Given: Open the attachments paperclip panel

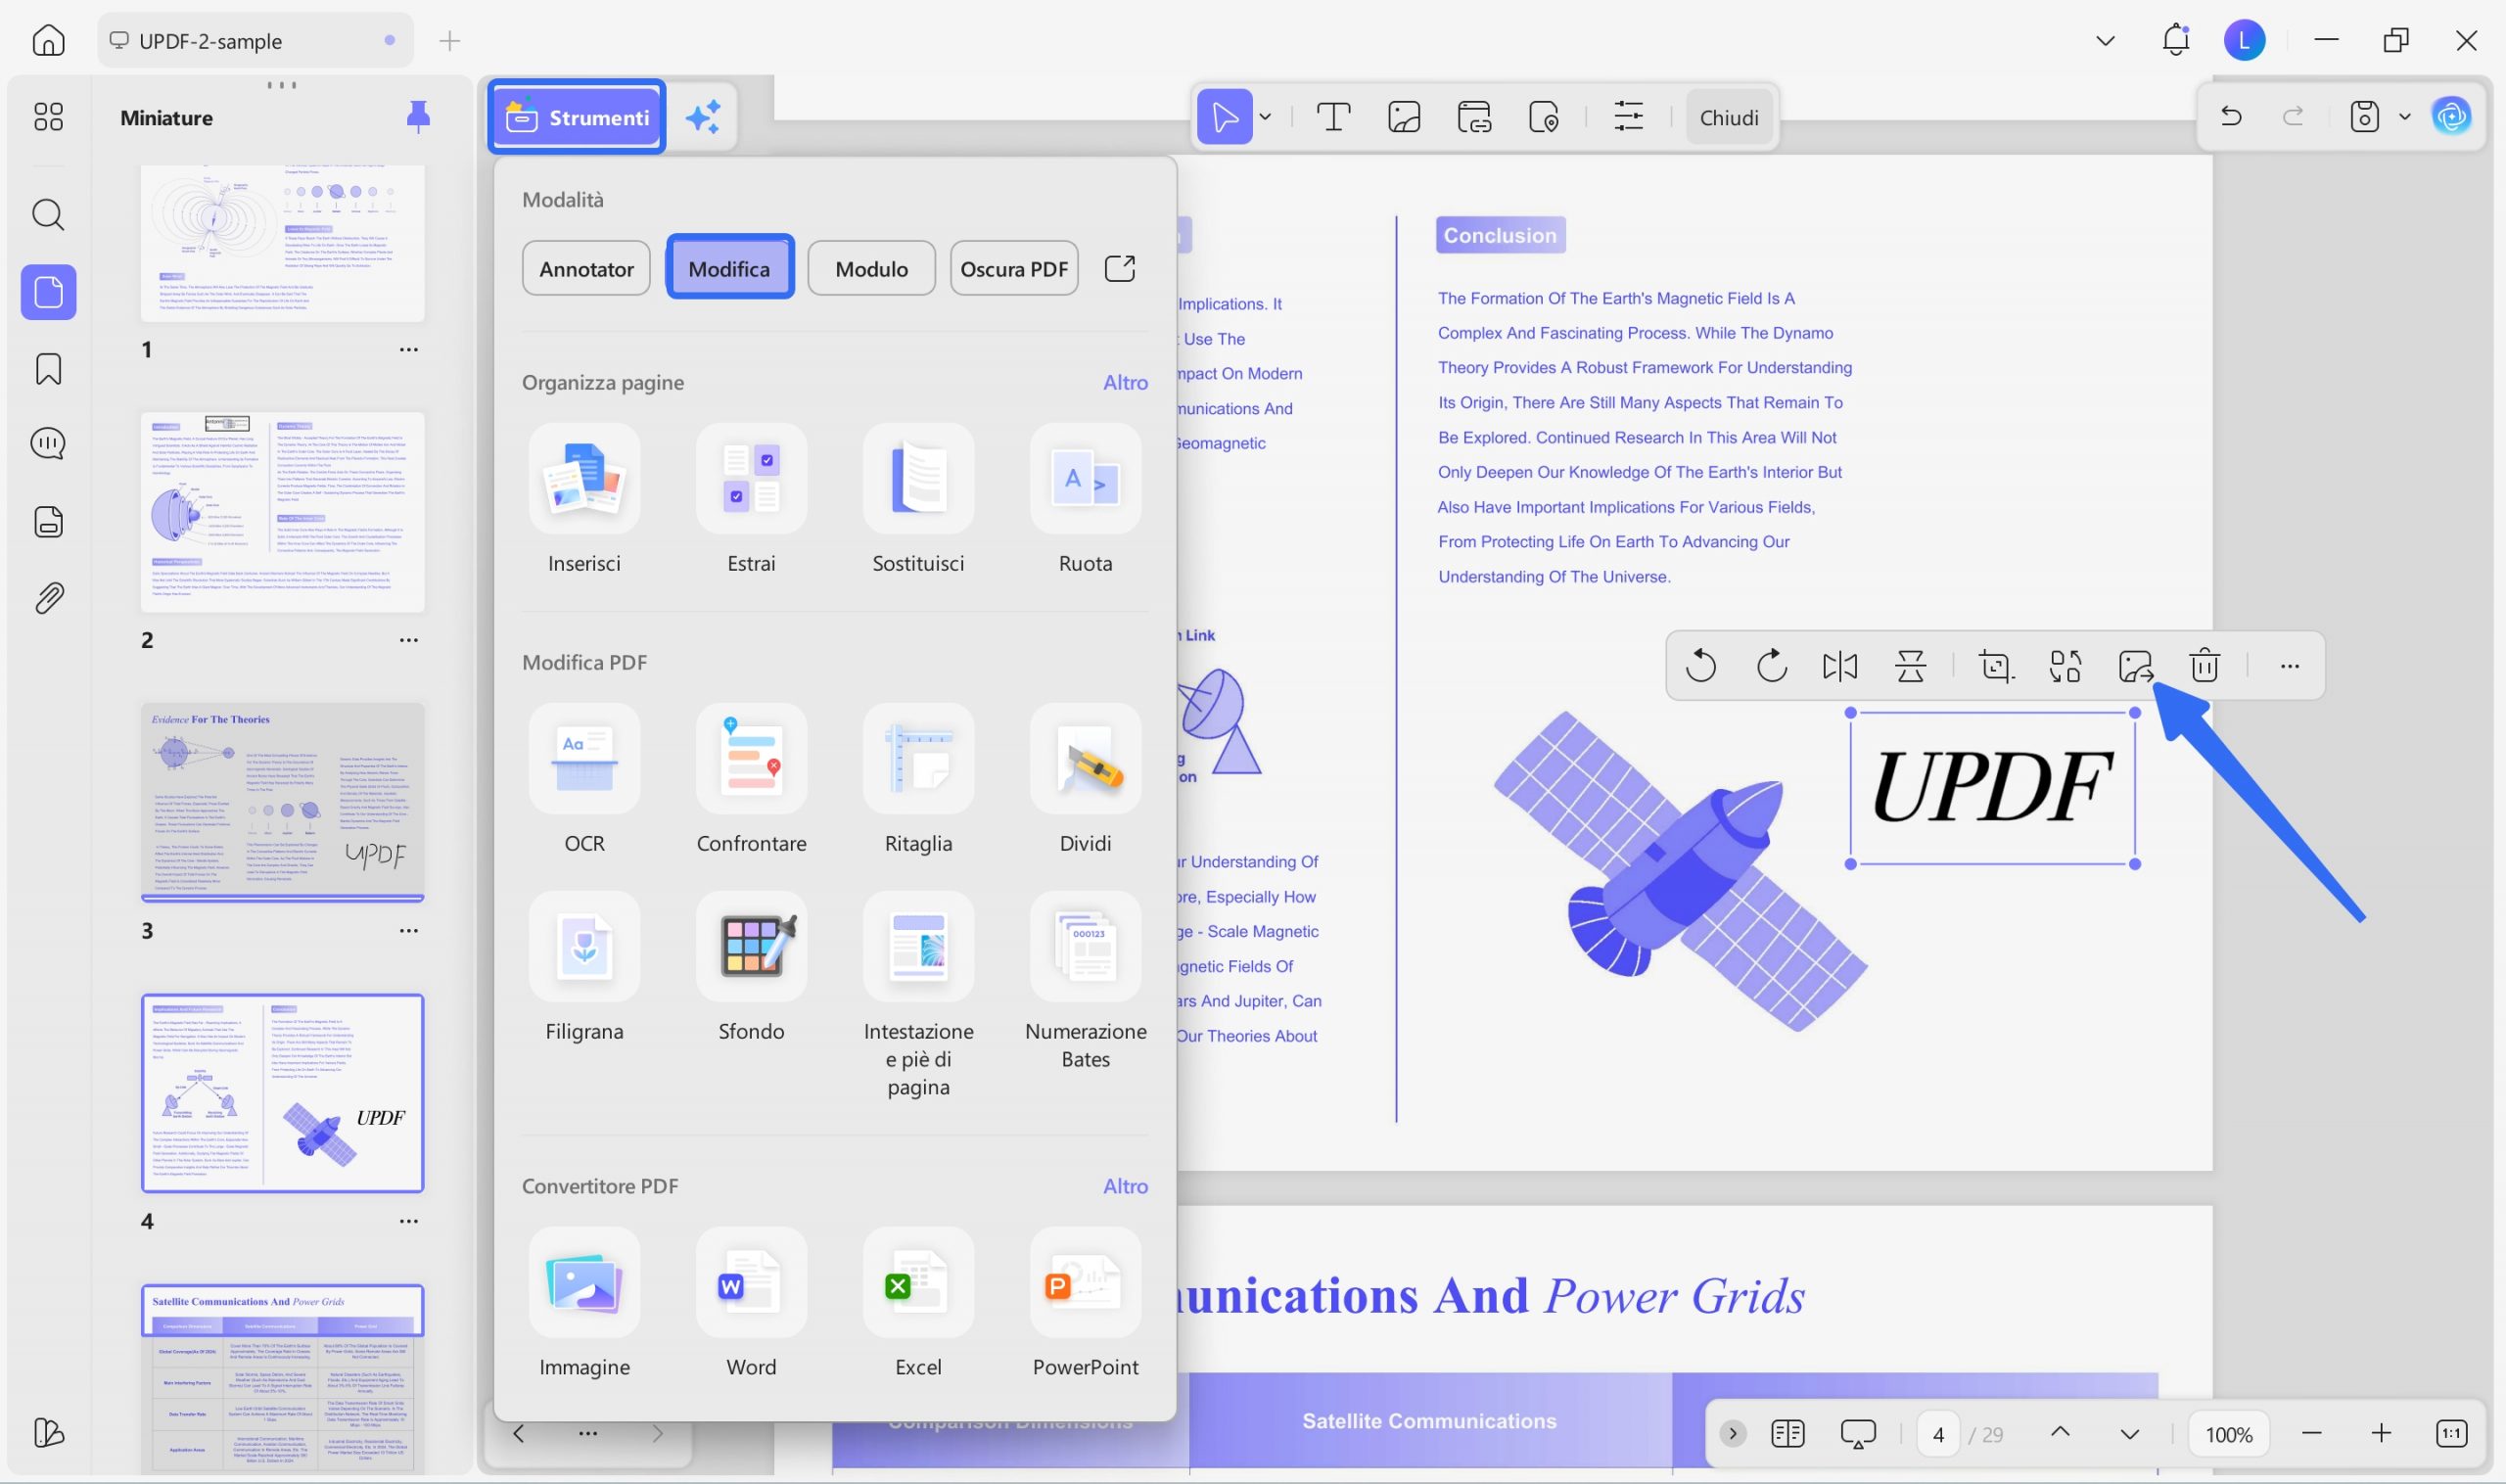Looking at the screenshot, I should [48, 598].
